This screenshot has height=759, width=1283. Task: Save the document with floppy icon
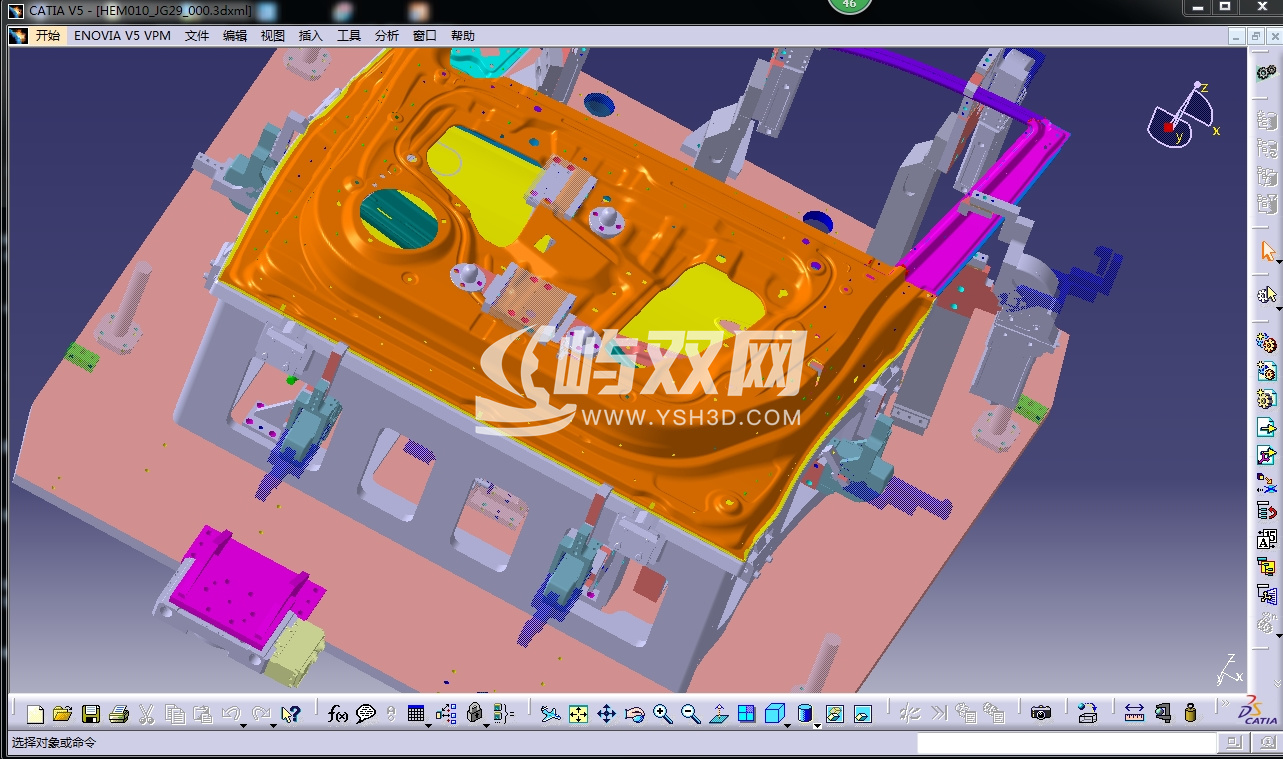click(90, 713)
